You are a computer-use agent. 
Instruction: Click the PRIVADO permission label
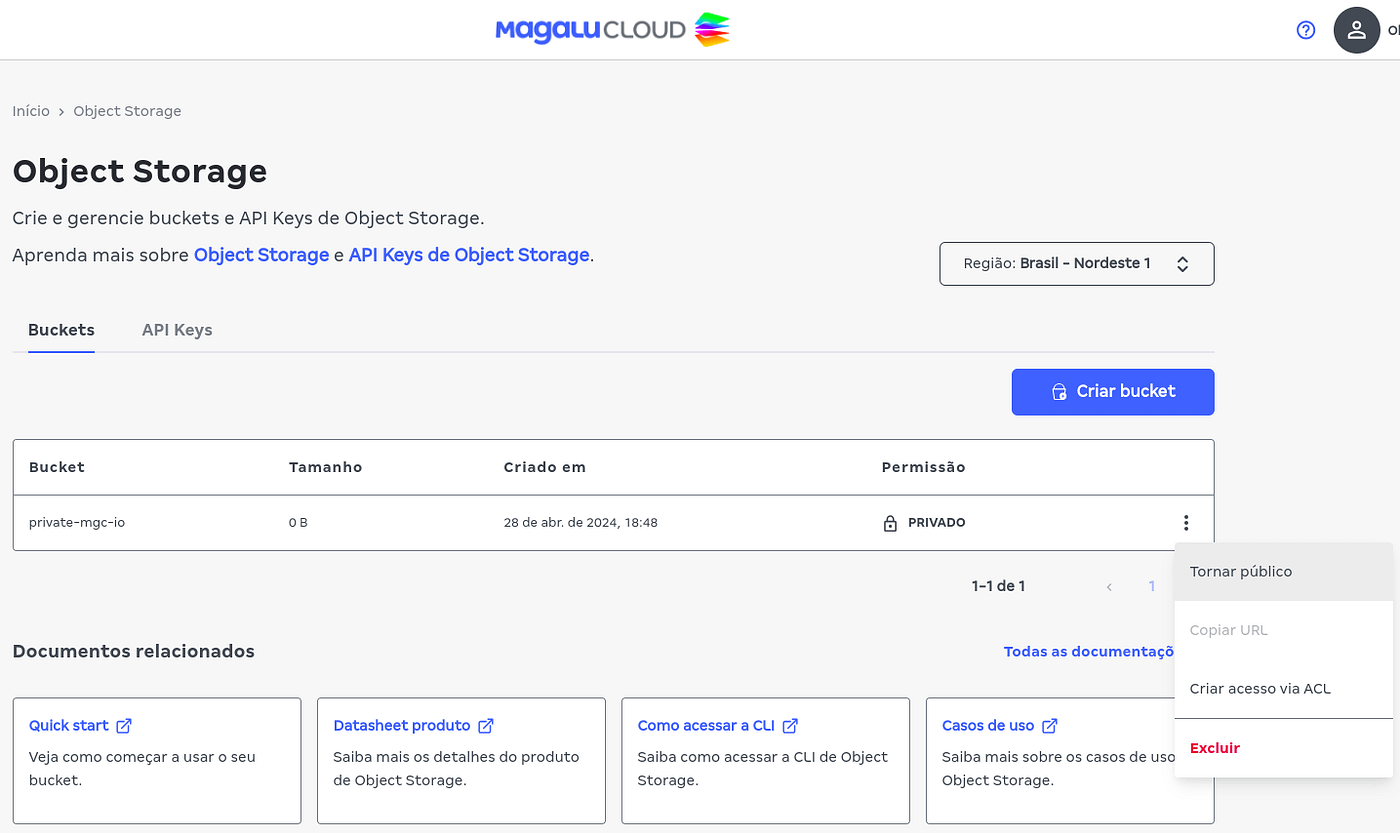coord(937,523)
